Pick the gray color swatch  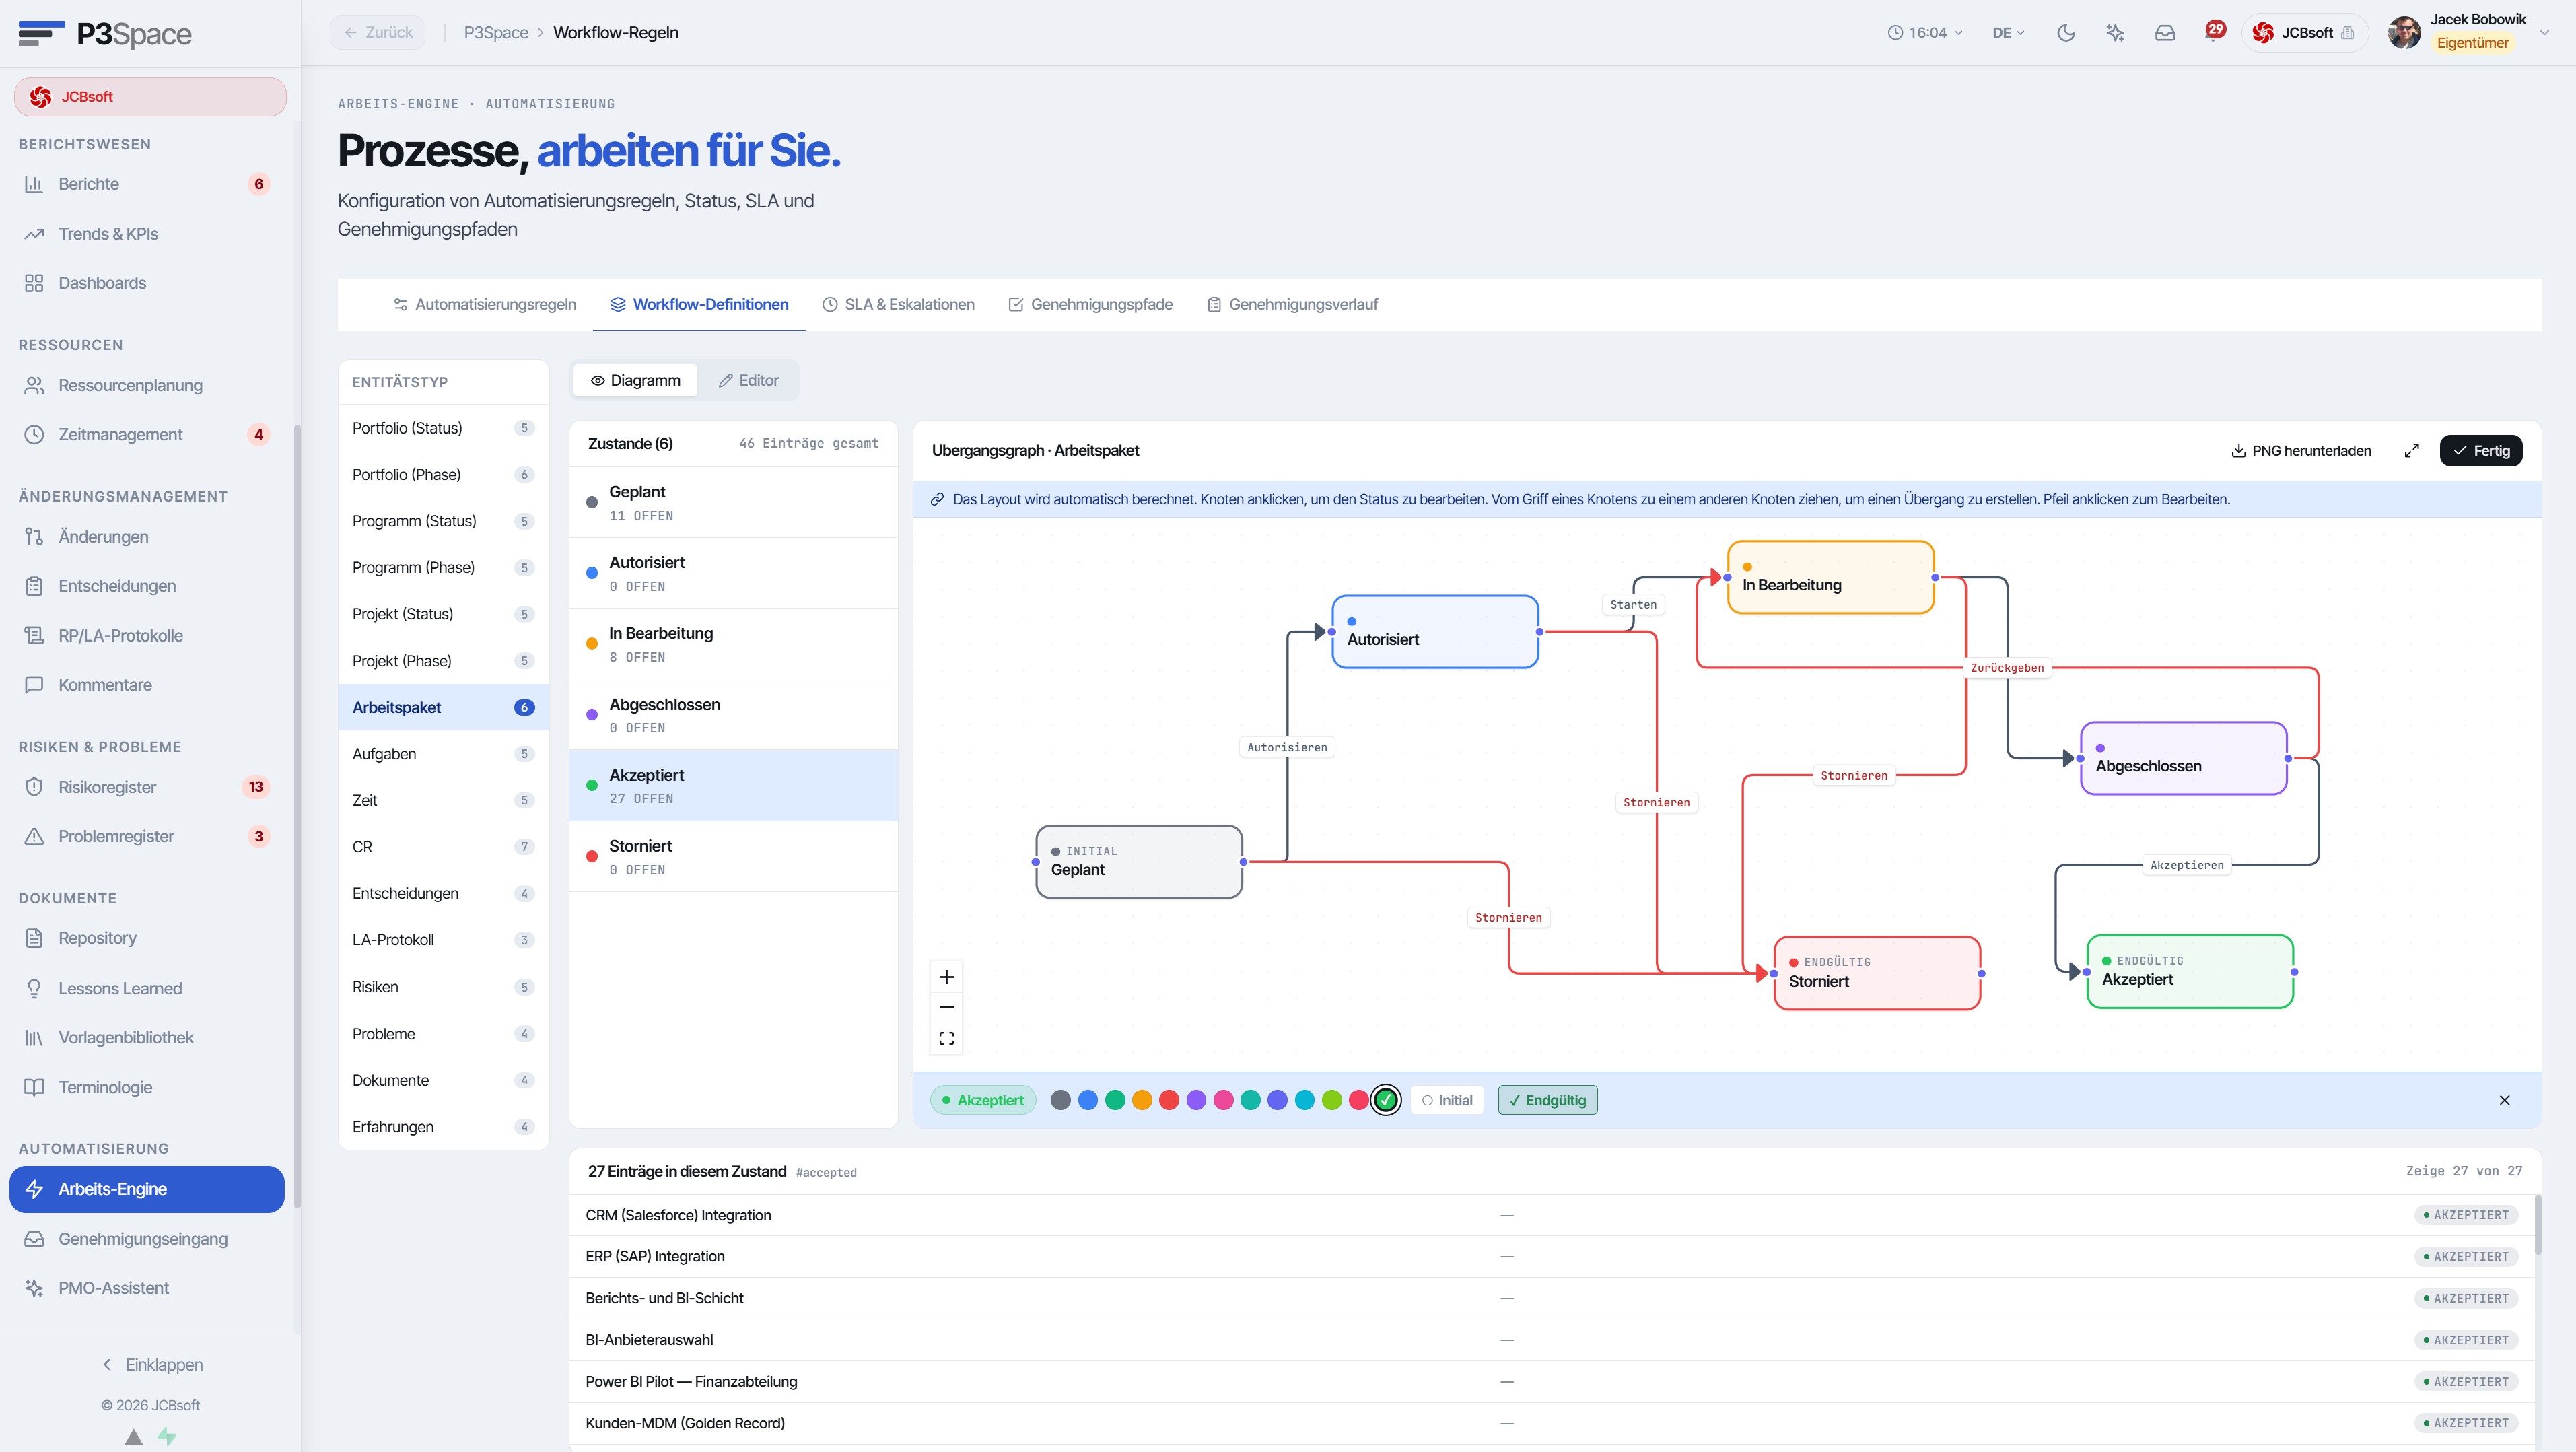pos(1061,1100)
